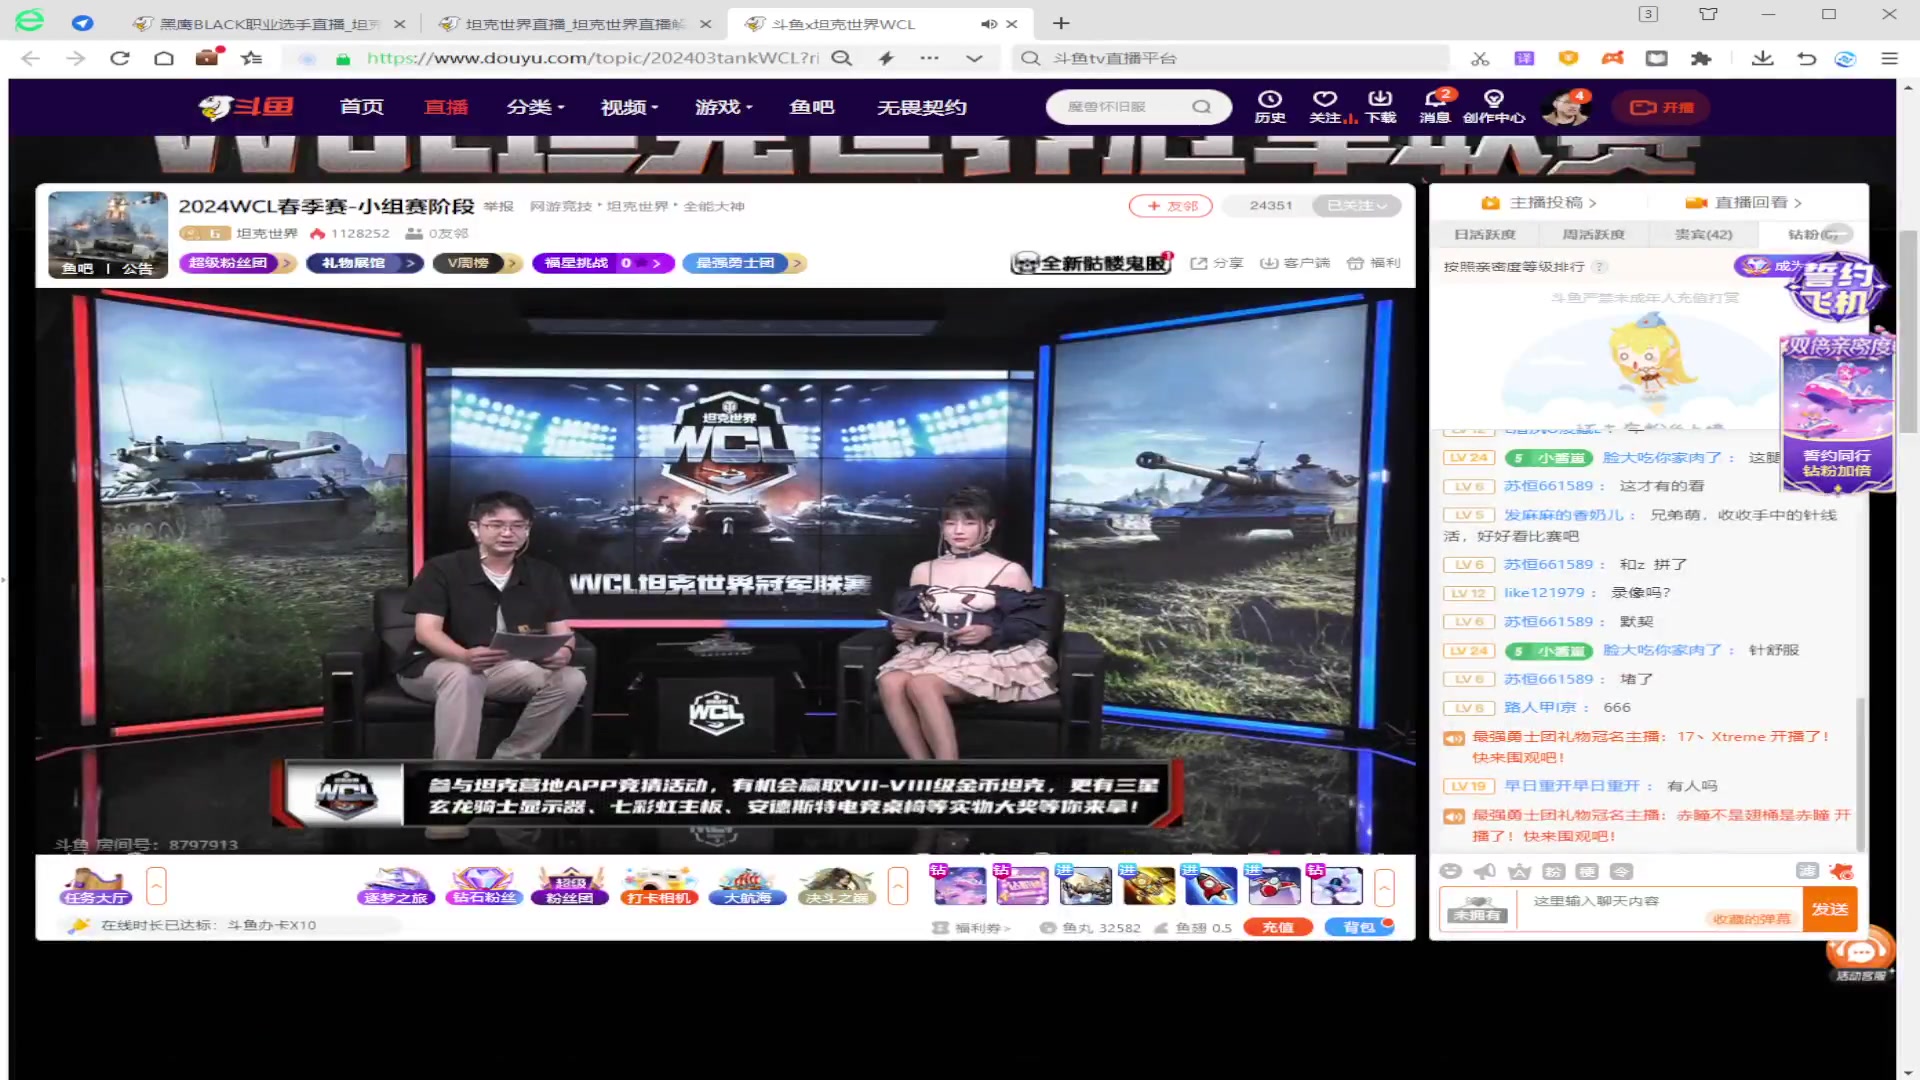Viewport: 1920px width, 1080px height.
Task: Expand the arrow after 决斗之巅 activity icons
Action: coord(898,886)
